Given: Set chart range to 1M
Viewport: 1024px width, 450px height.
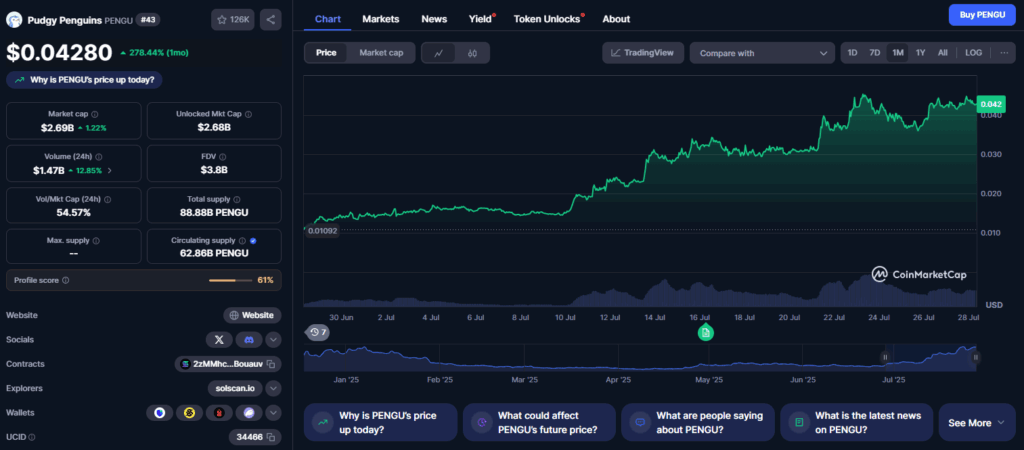Looking at the screenshot, I should click(x=897, y=53).
